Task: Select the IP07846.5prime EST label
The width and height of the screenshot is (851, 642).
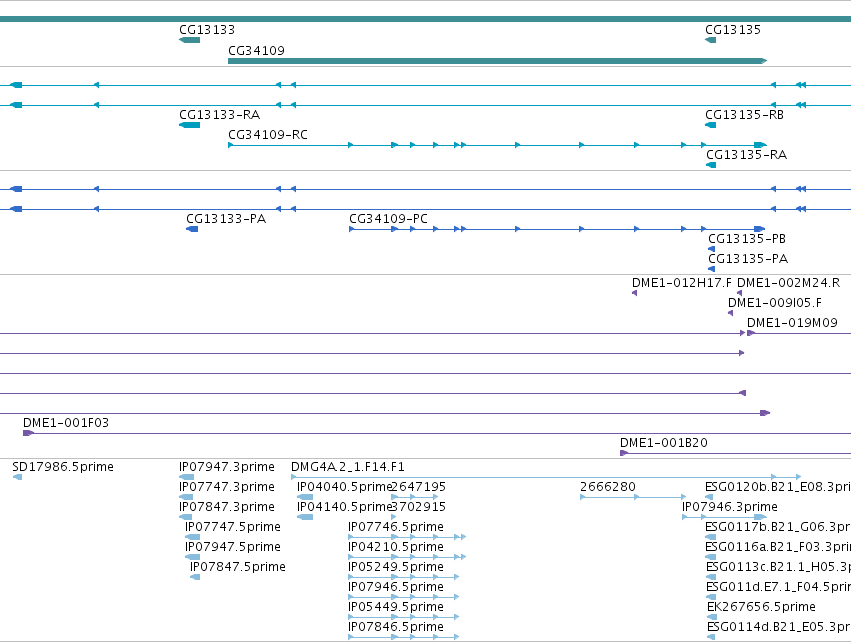Action: (x=396, y=627)
